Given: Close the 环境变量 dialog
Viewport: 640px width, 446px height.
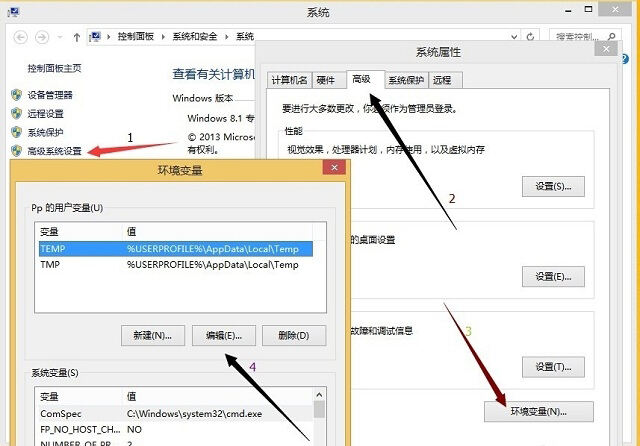Looking at the screenshot, I should tap(334, 167).
